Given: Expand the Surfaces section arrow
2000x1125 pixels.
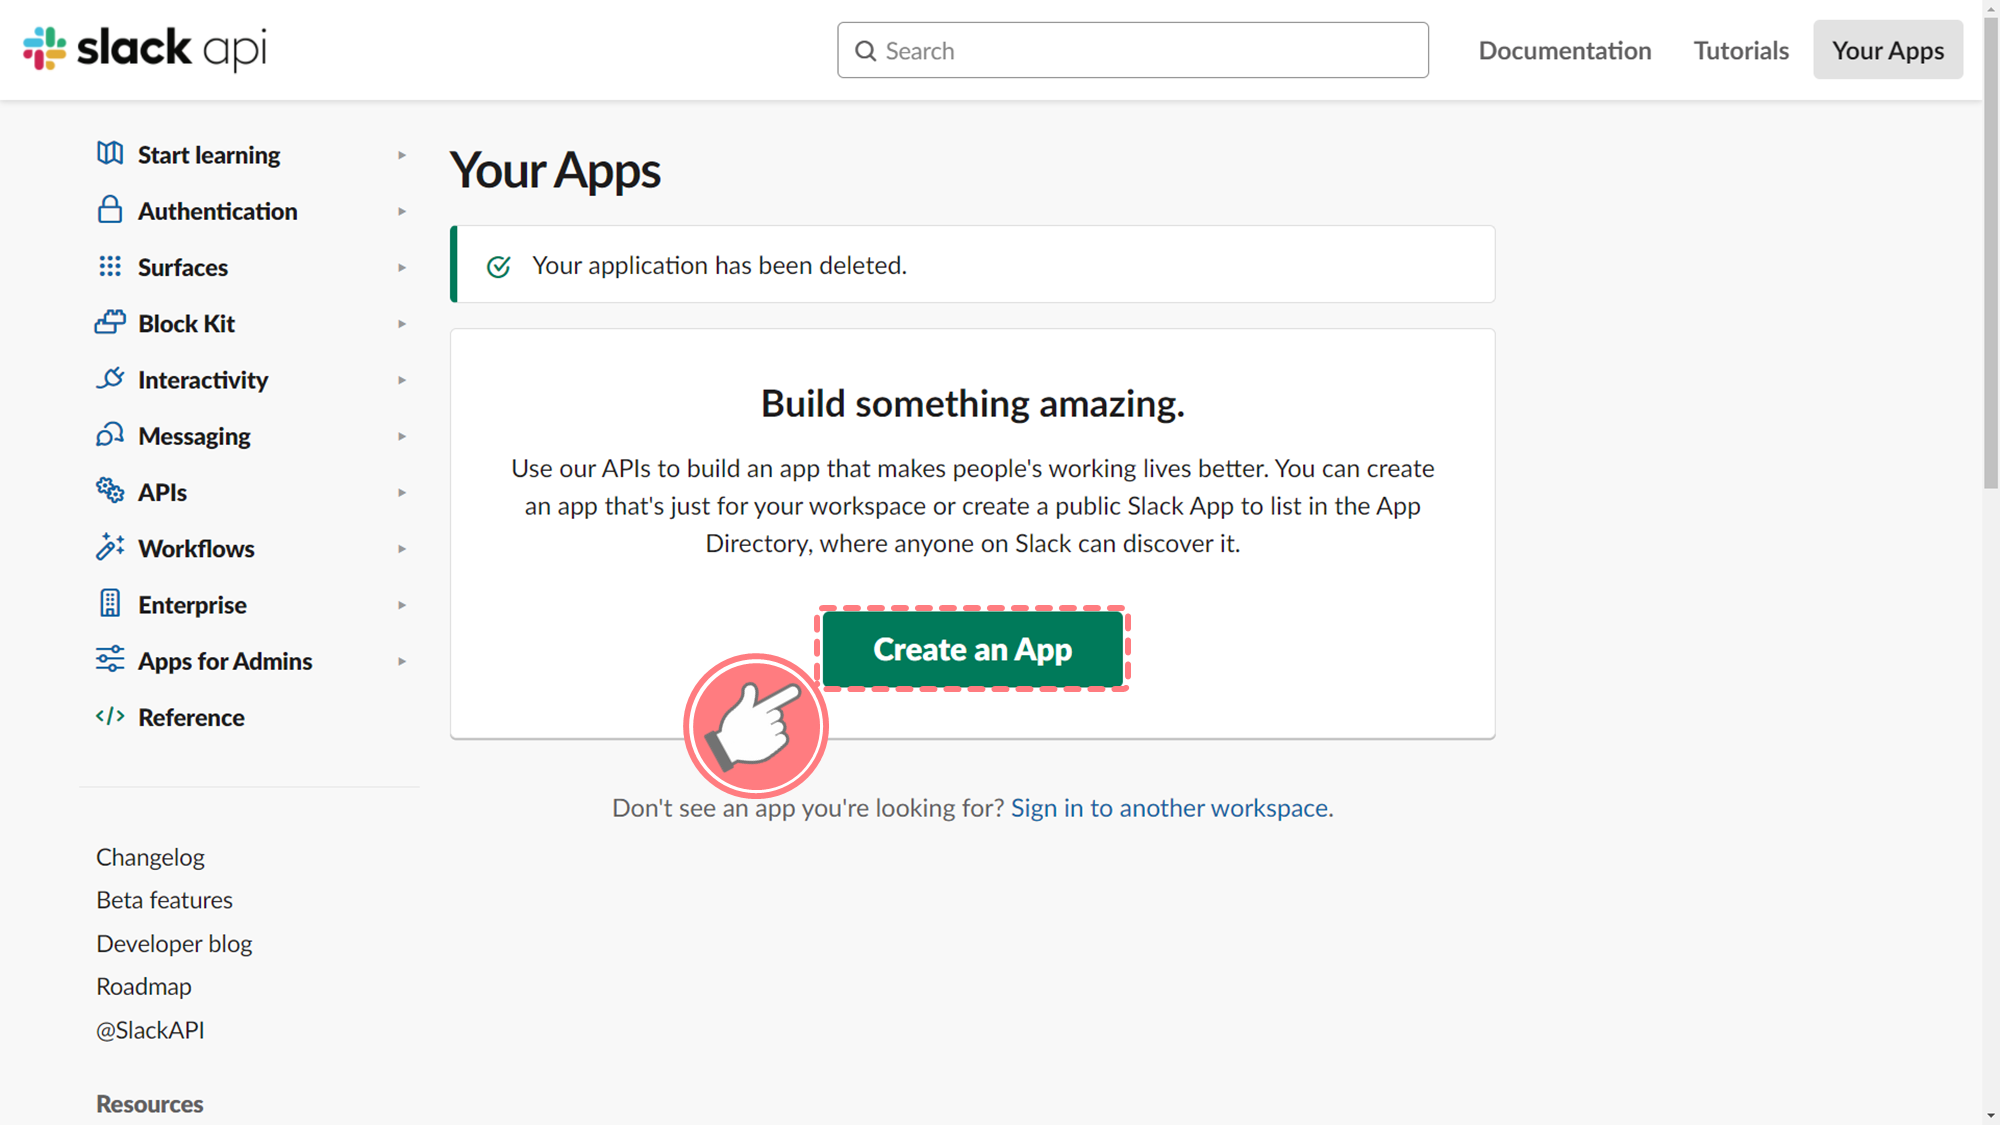Looking at the screenshot, I should coord(402,267).
